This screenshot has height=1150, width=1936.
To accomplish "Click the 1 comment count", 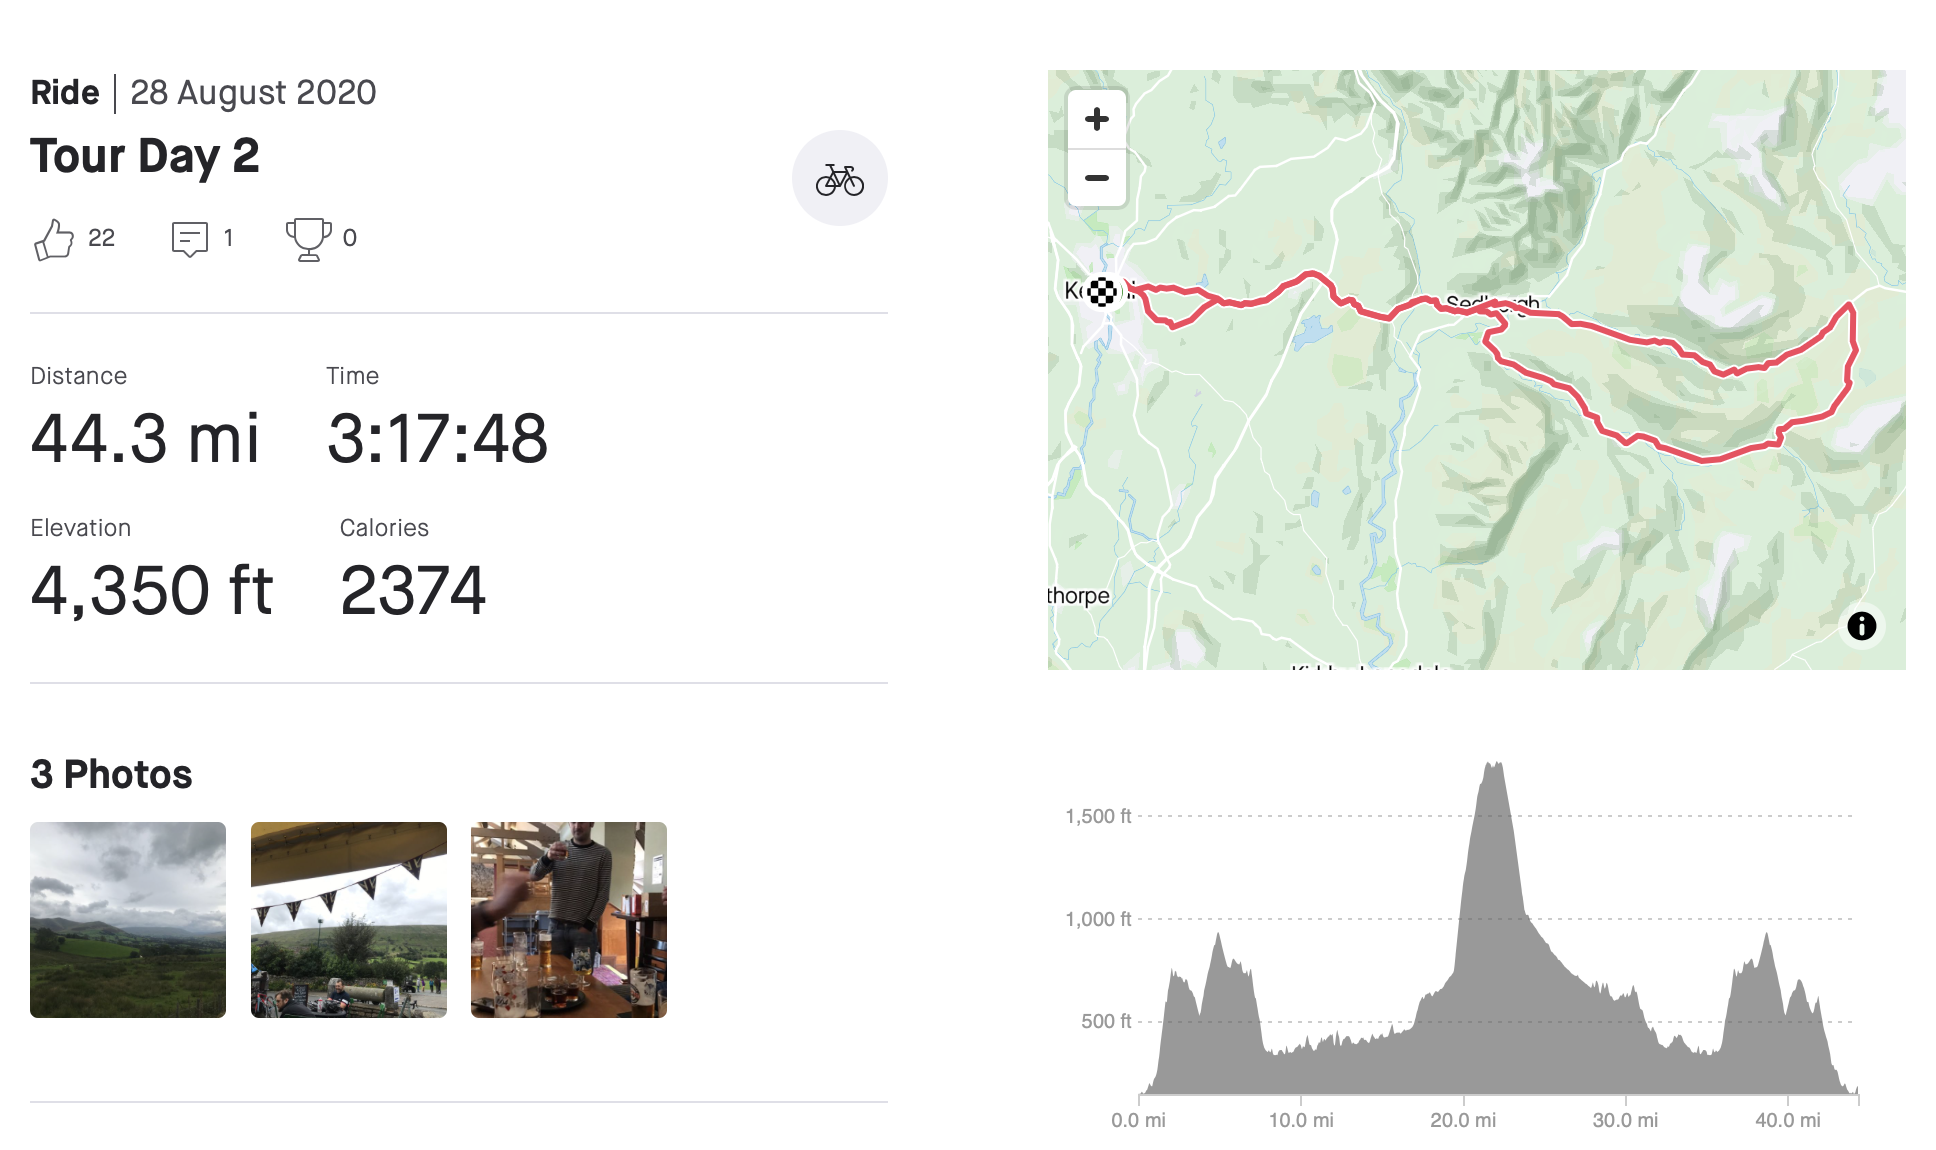I will [228, 238].
